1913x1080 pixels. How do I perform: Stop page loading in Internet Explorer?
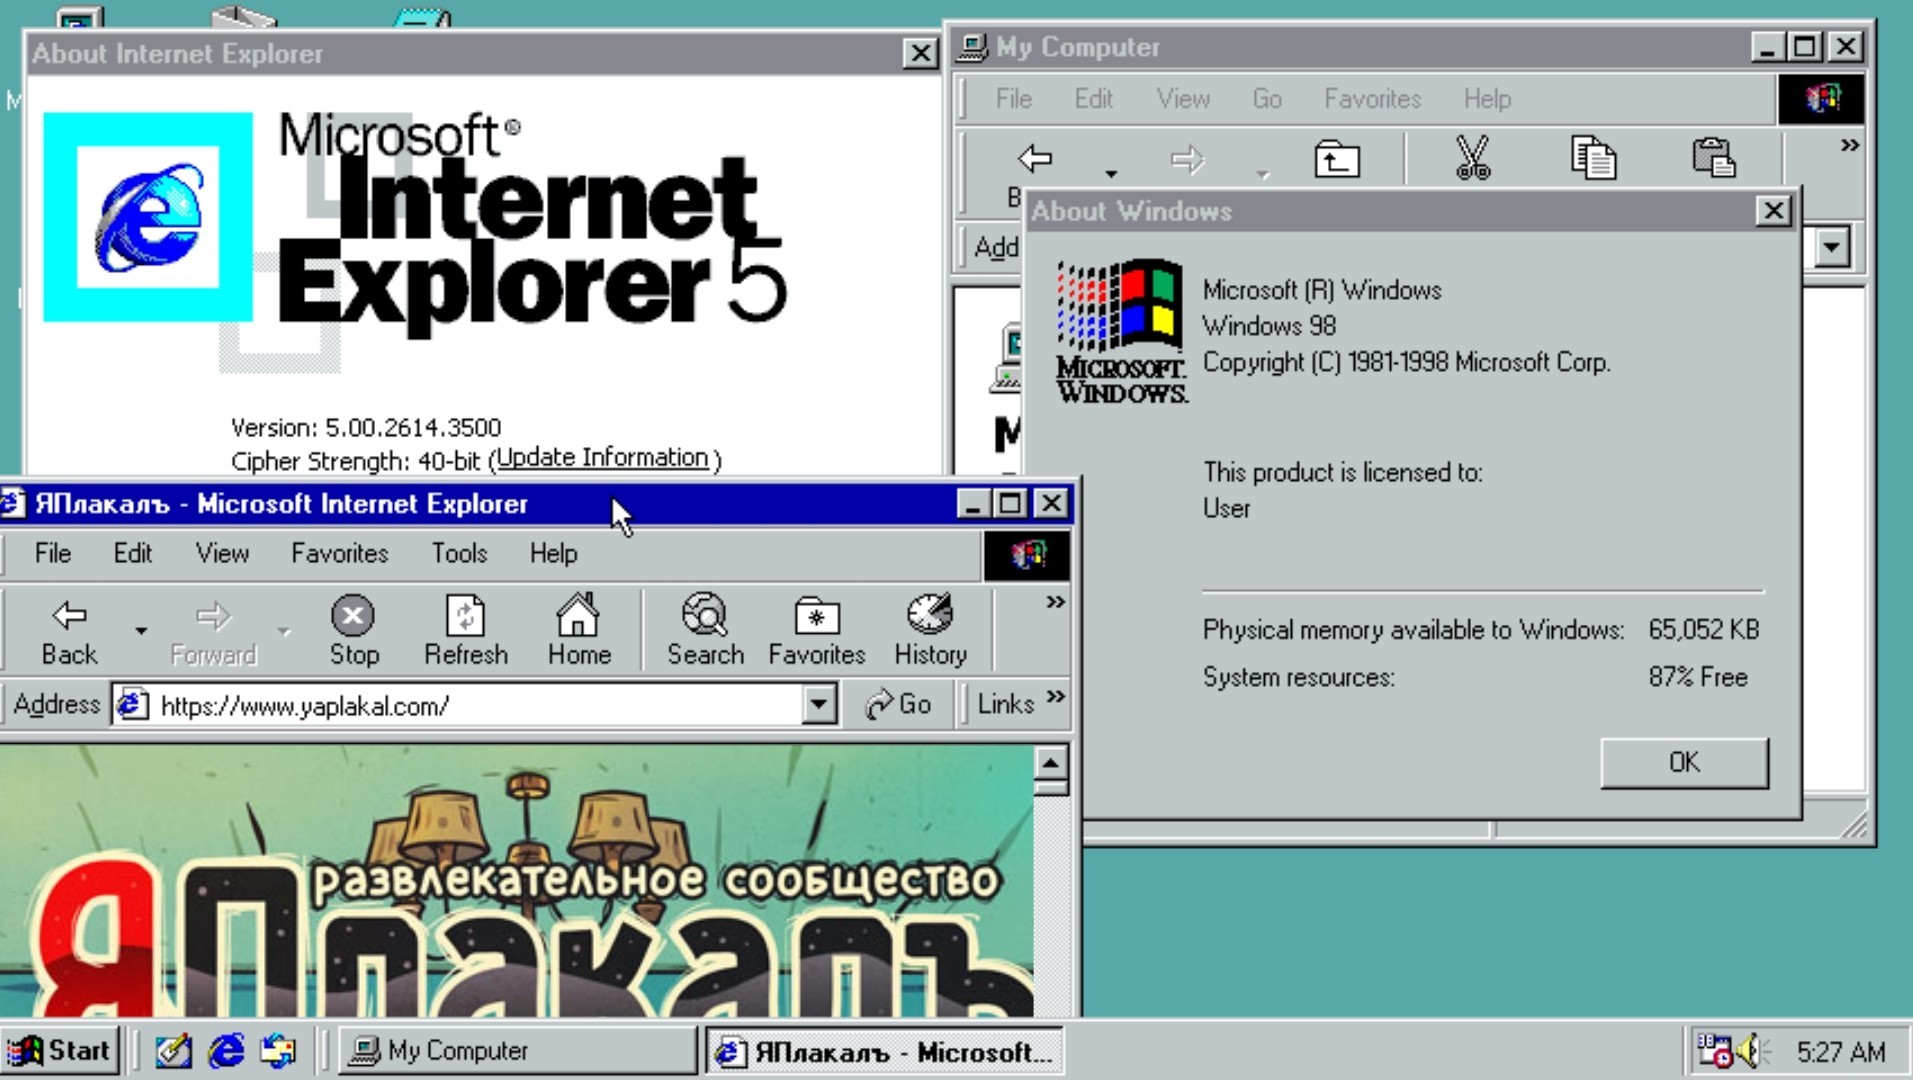pyautogui.click(x=354, y=632)
